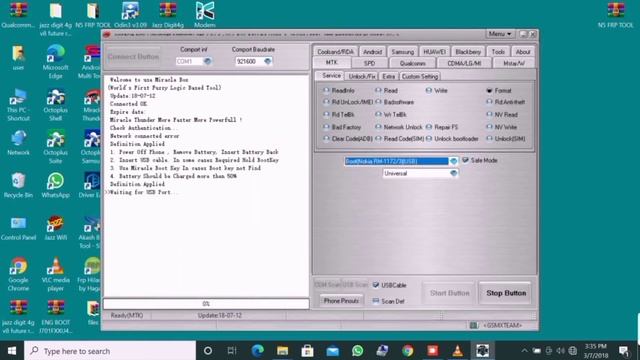The width and height of the screenshot is (640, 360).
Task: Click the GSMXTEAM status bar icon
Action: 473,325
